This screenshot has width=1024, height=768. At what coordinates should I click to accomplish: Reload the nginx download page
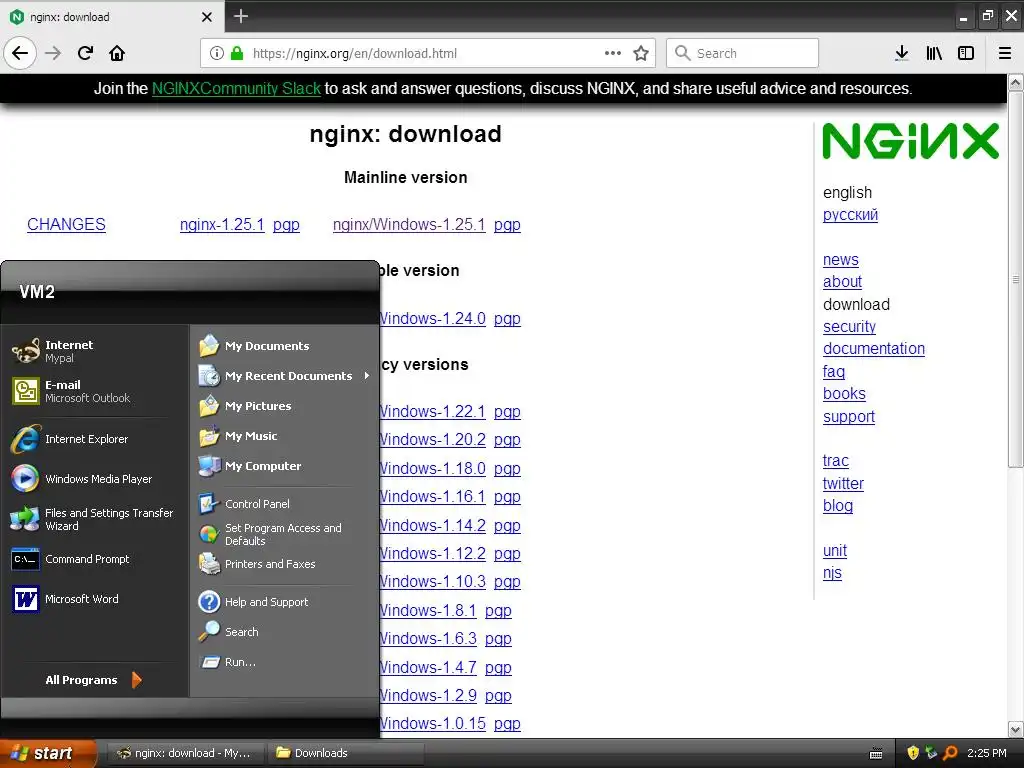point(85,53)
